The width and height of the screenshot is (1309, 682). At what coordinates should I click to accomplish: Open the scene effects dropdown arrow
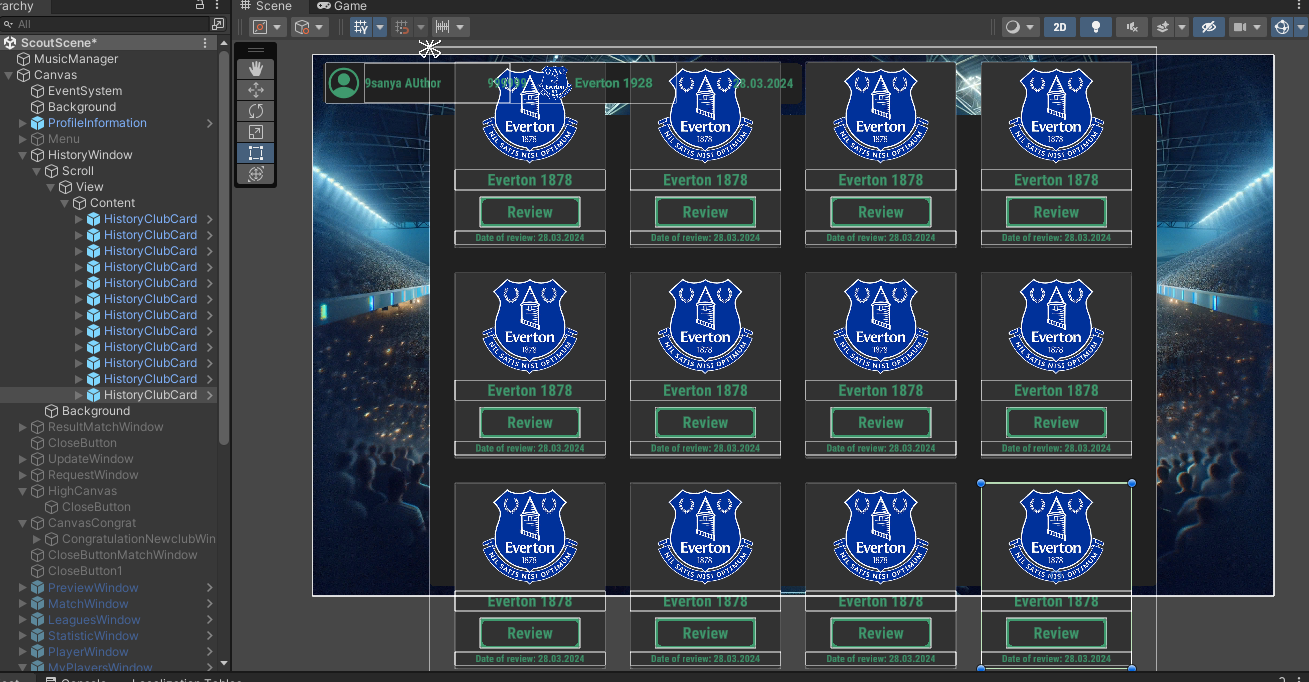coord(1182,27)
